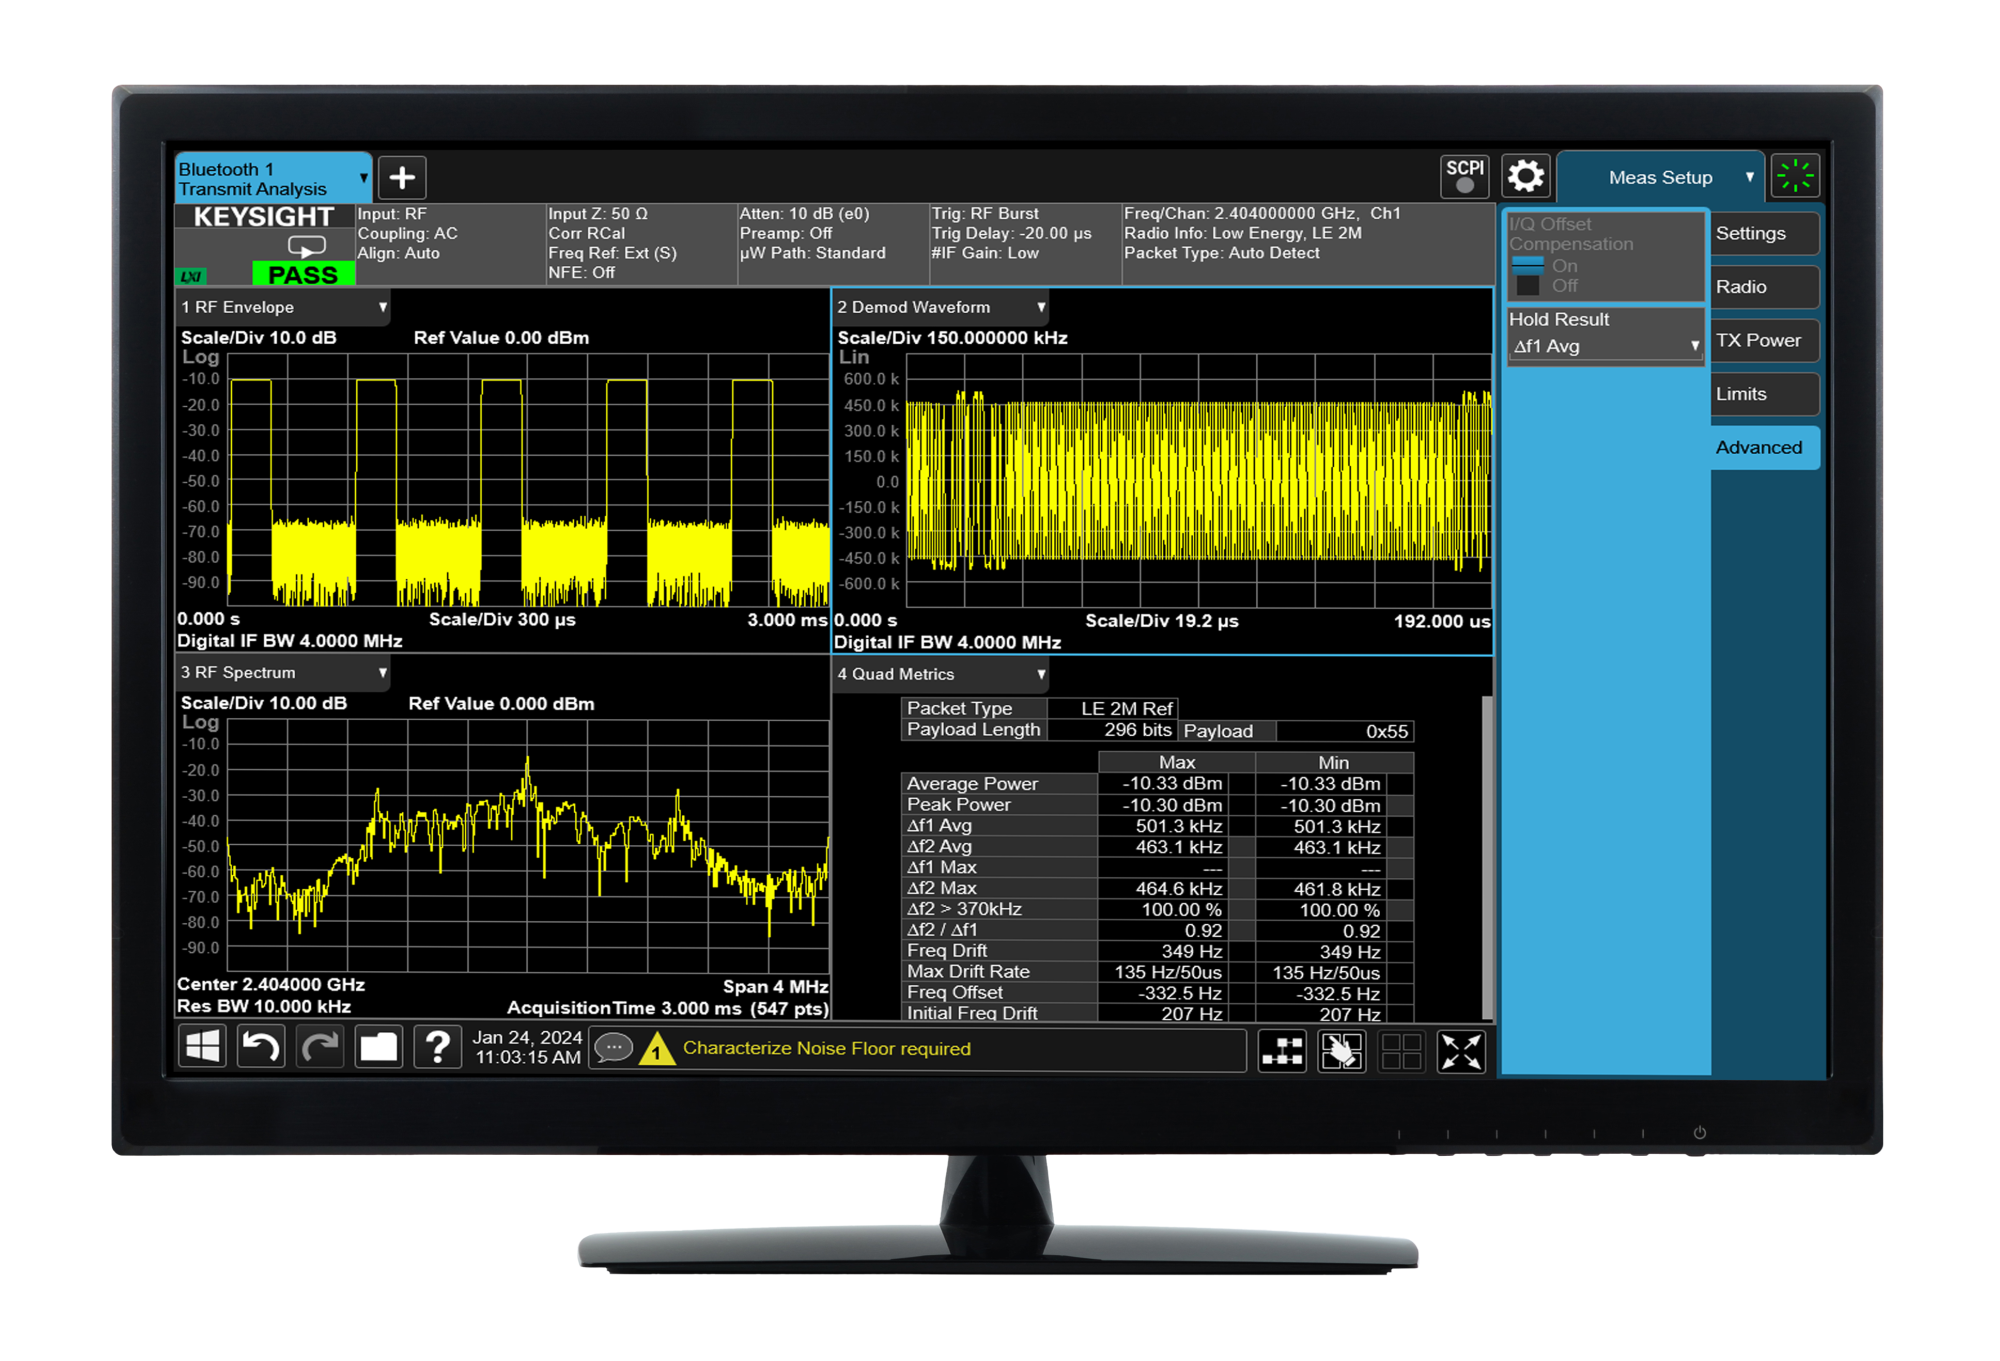Click the undo arrow icon
The image size is (2000, 1361).
(261, 1048)
